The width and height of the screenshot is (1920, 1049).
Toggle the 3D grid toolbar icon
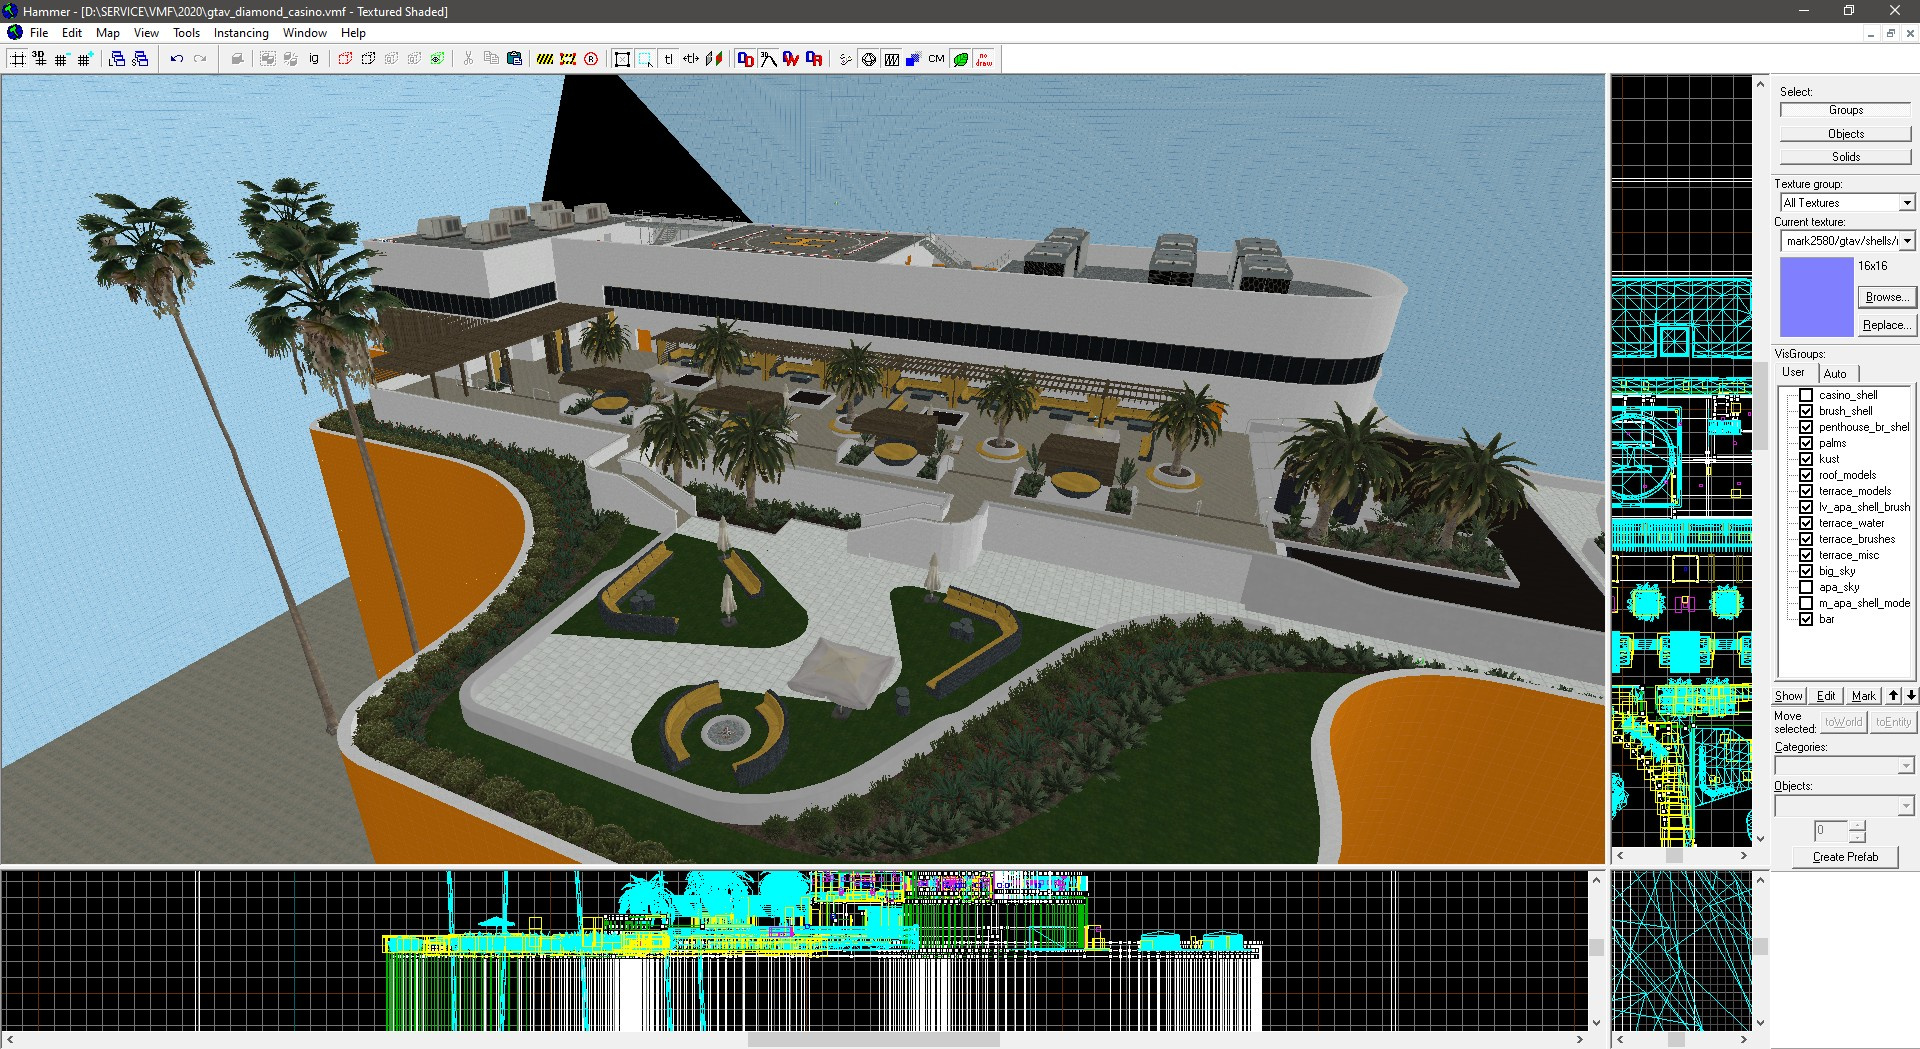tap(39, 59)
